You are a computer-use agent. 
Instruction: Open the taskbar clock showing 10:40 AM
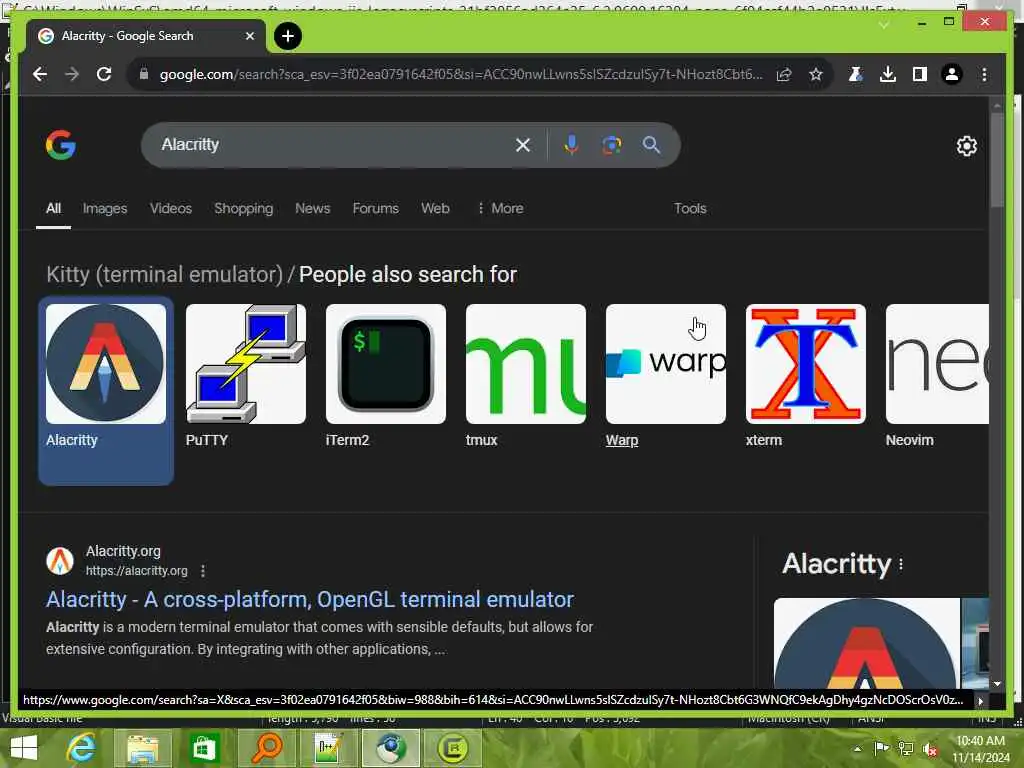pyautogui.click(x=980, y=749)
